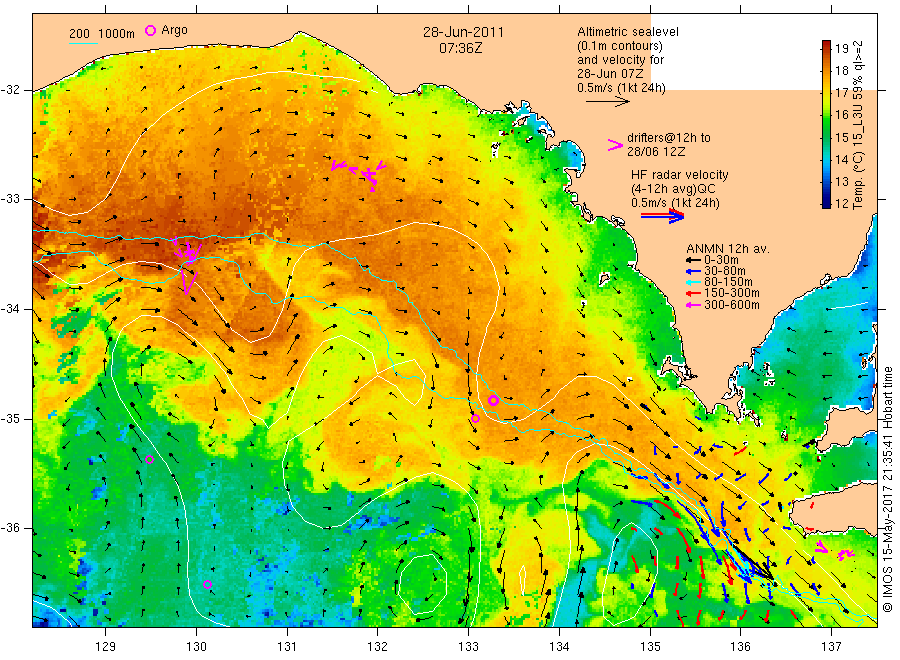Click the latitude axis label -32

point(11,90)
